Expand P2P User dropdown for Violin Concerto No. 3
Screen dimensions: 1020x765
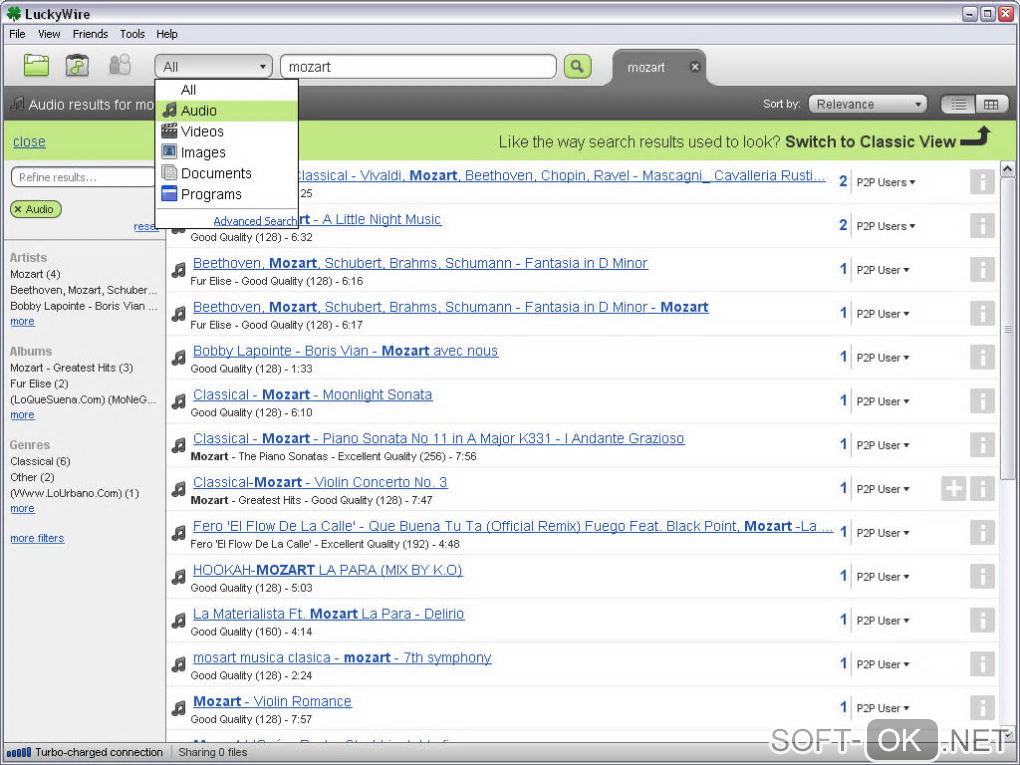pos(883,489)
